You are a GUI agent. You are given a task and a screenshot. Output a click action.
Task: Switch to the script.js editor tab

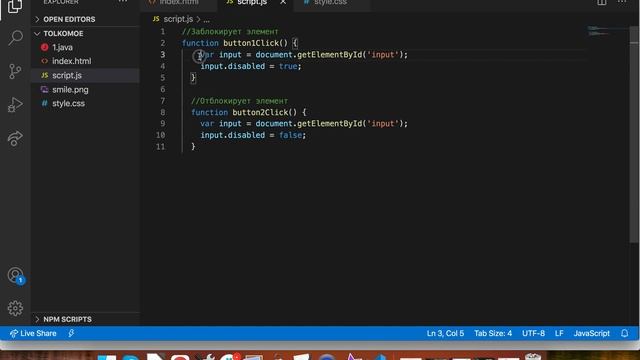(251, 3)
